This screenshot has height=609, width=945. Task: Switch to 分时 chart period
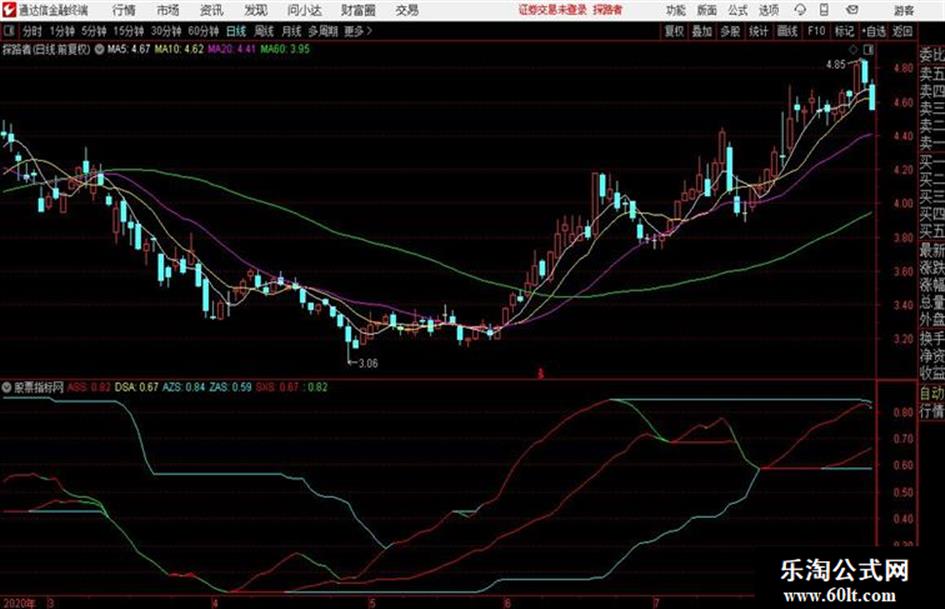(x=32, y=31)
